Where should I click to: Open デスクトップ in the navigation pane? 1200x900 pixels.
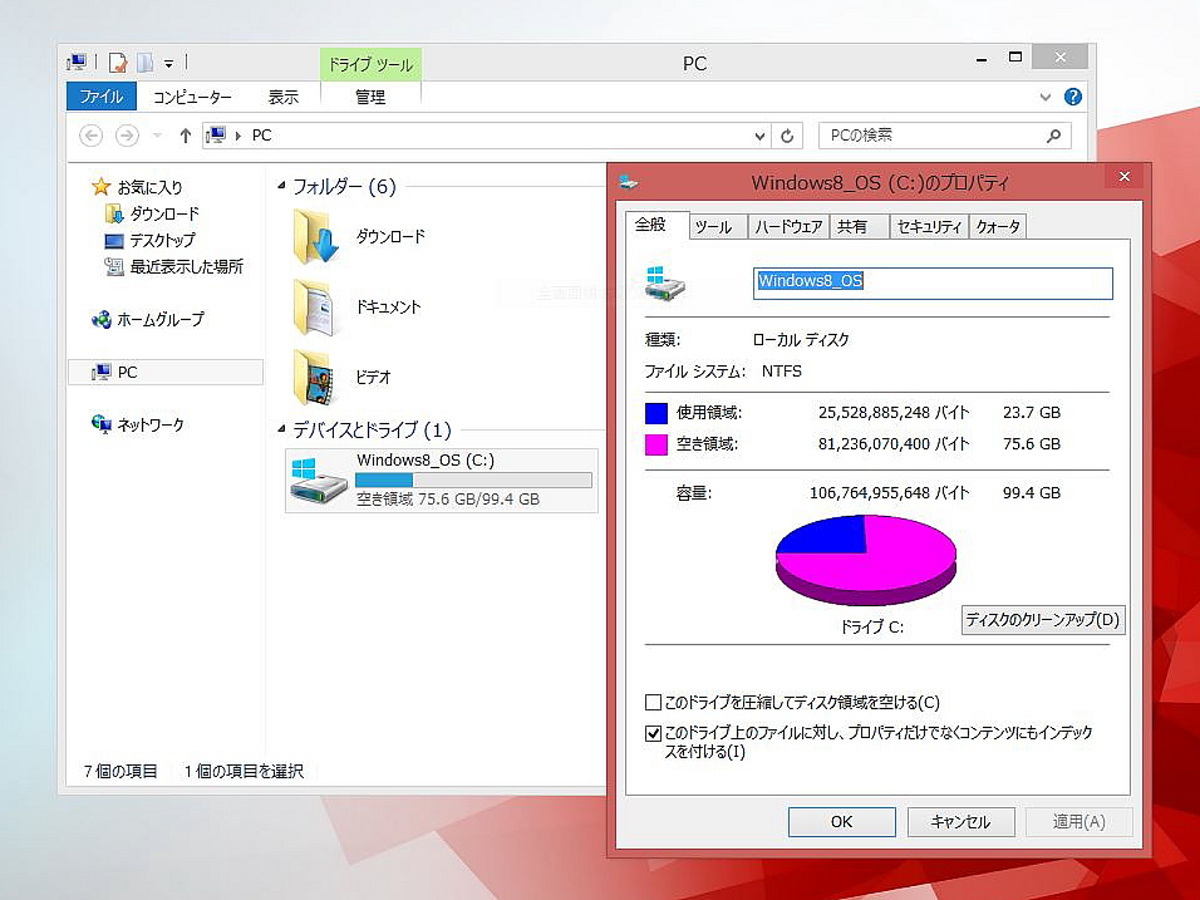click(150, 240)
